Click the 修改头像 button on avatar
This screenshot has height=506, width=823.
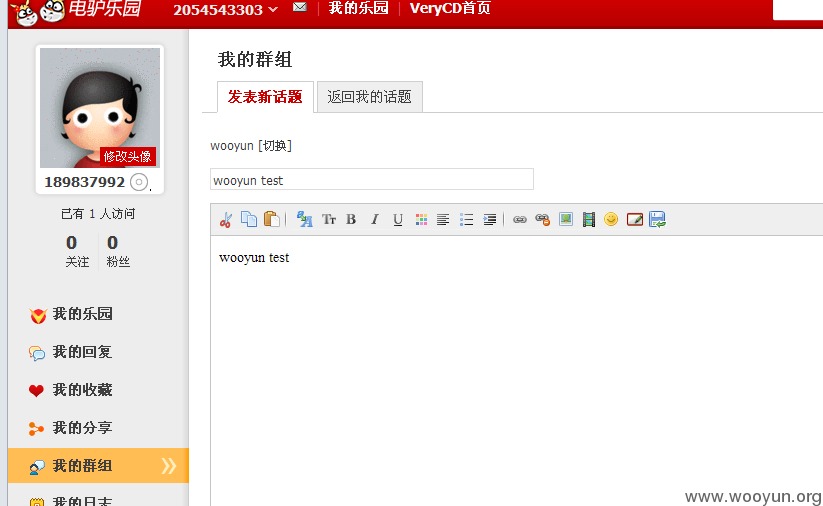click(128, 156)
